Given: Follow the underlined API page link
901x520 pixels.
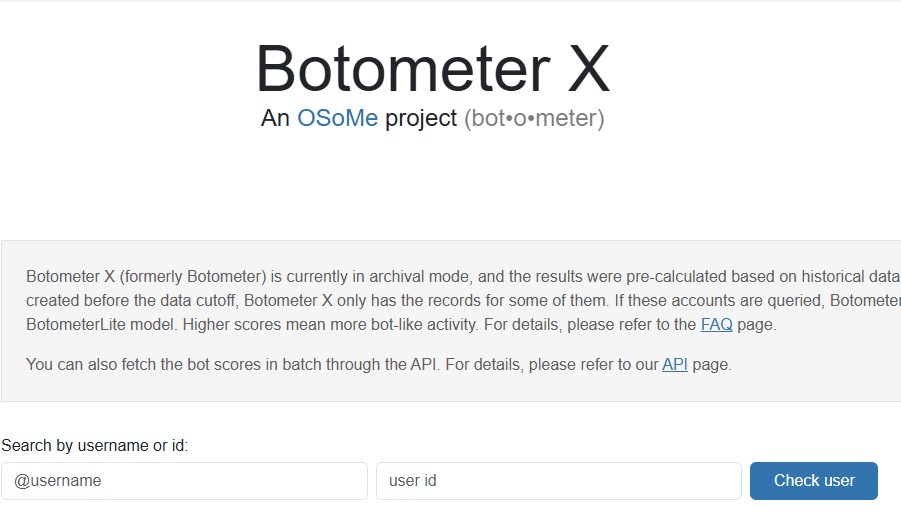Looking at the screenshot, I should coord(674,364).
